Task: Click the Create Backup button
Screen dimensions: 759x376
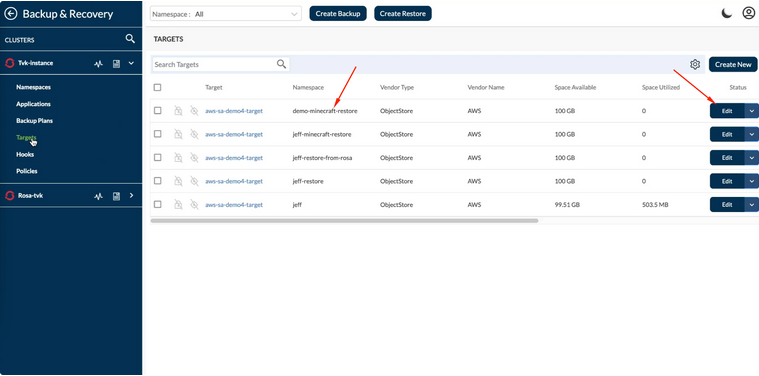Action: coord(338,14)
